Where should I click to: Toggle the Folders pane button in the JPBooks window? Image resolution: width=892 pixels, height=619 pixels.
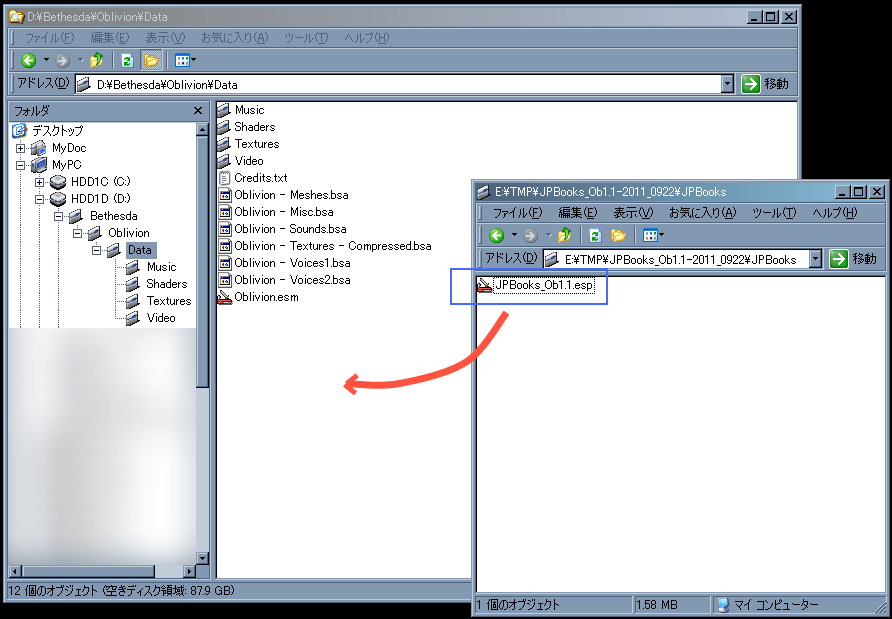tap(619, 236)
